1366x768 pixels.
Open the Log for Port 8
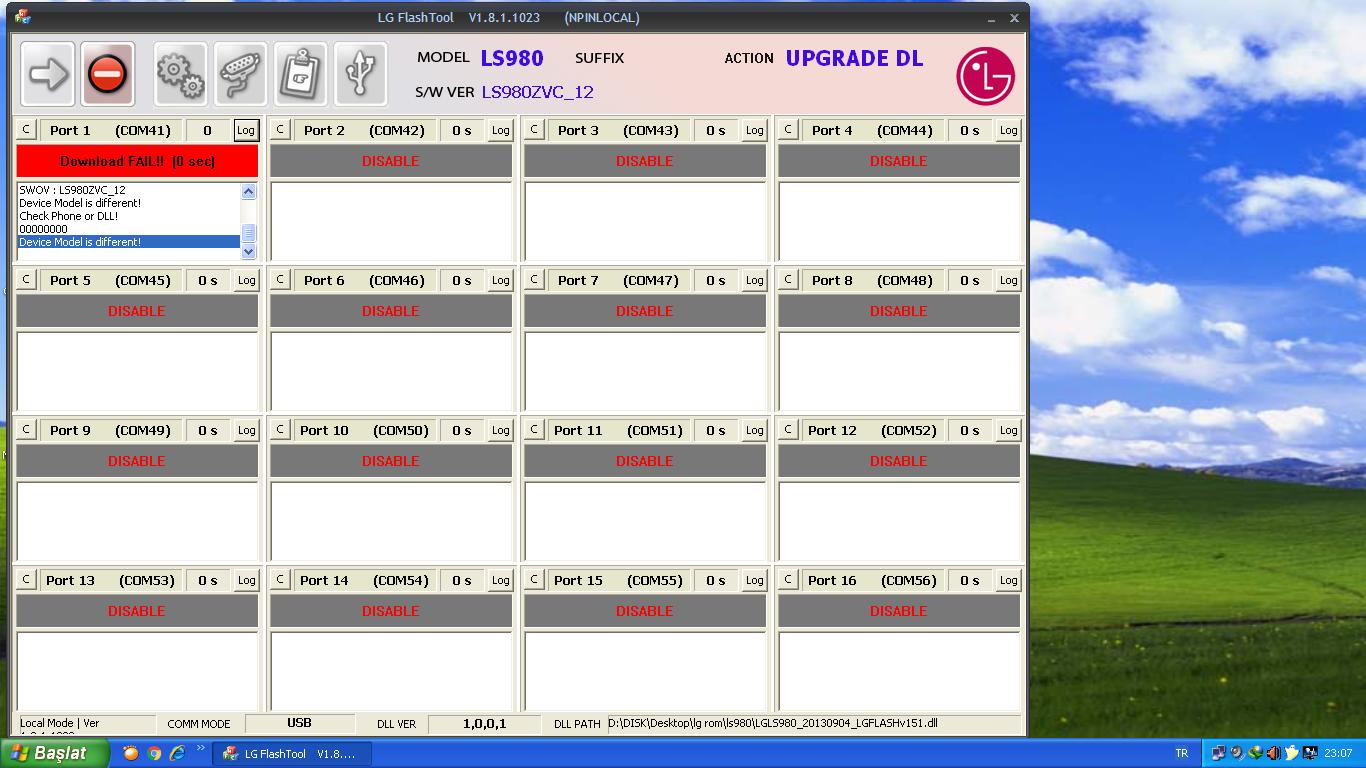[1008, 280]
